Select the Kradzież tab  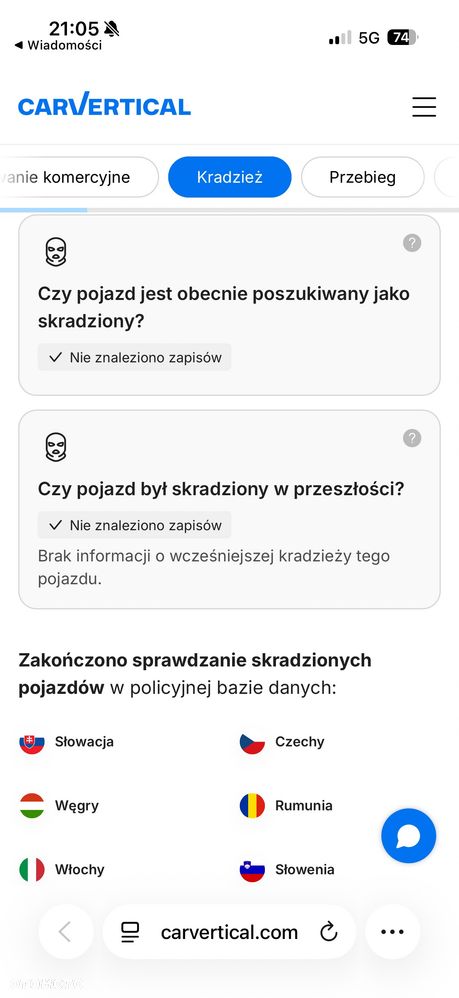click(x=229, y=177)
